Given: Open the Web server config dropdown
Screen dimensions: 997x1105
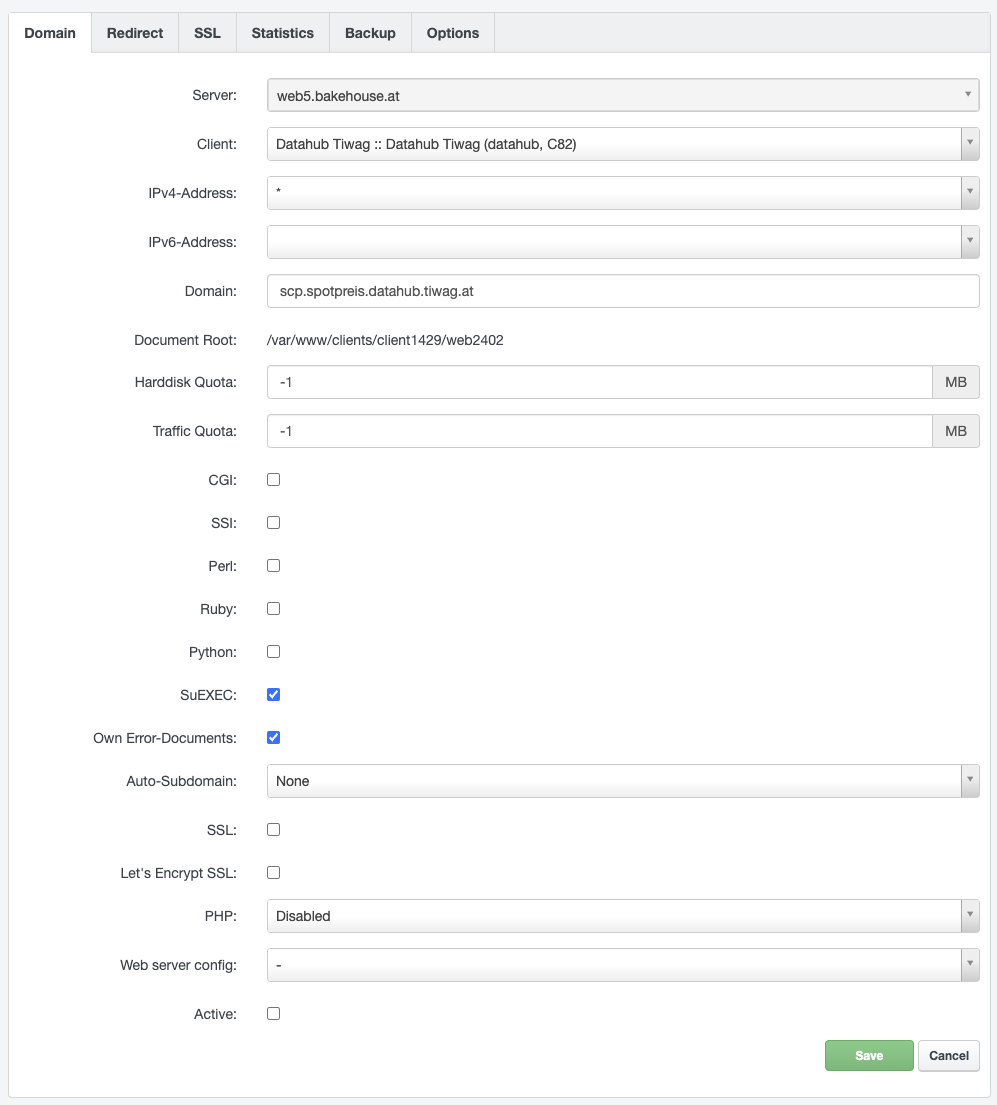Looking at the screenshot, I should [622, 965].
